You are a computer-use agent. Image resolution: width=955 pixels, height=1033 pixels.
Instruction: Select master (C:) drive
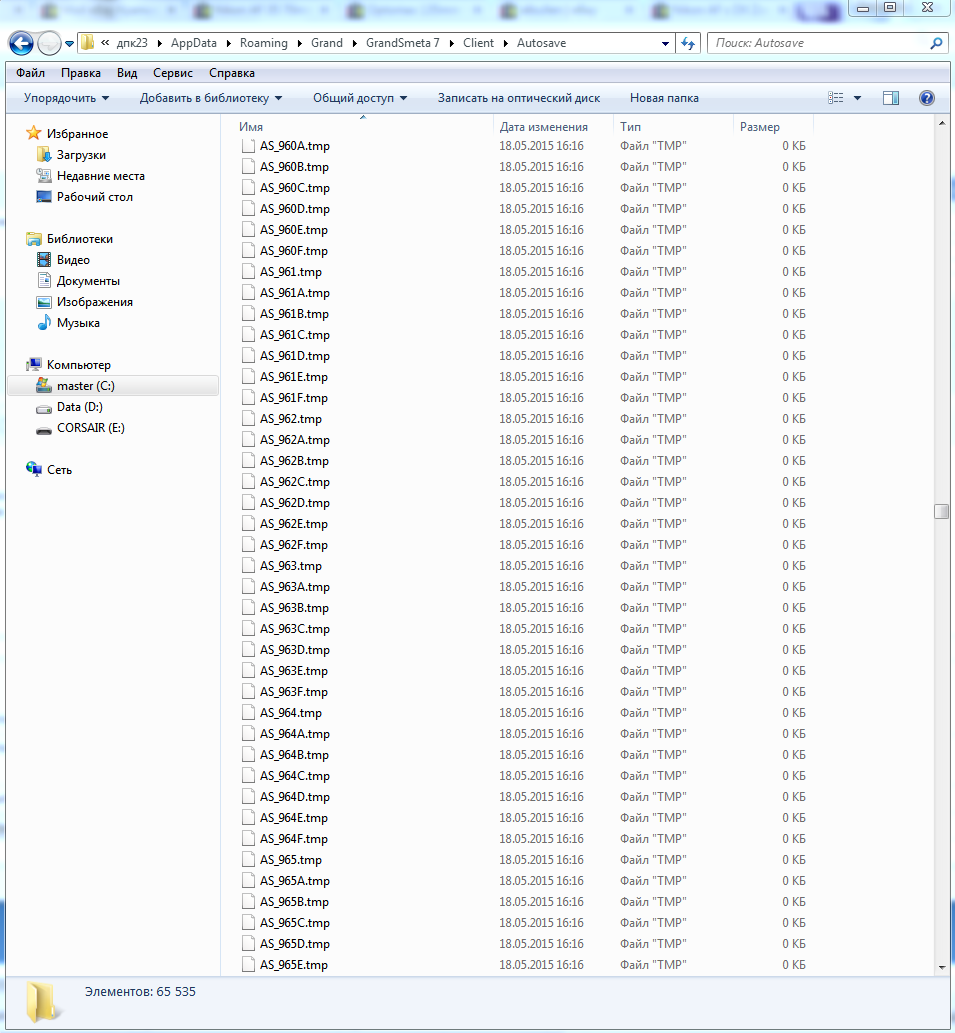[113, 386]
